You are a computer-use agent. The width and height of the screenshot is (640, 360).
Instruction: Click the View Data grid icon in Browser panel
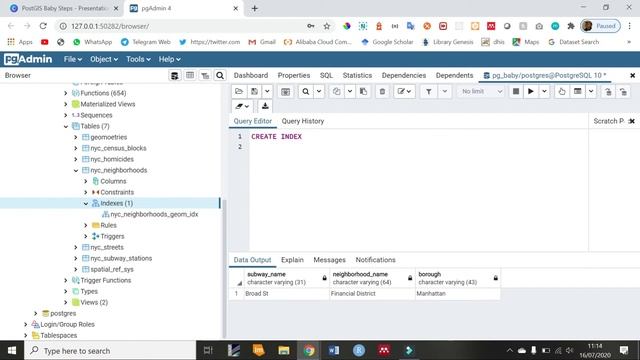click(190, 76)
